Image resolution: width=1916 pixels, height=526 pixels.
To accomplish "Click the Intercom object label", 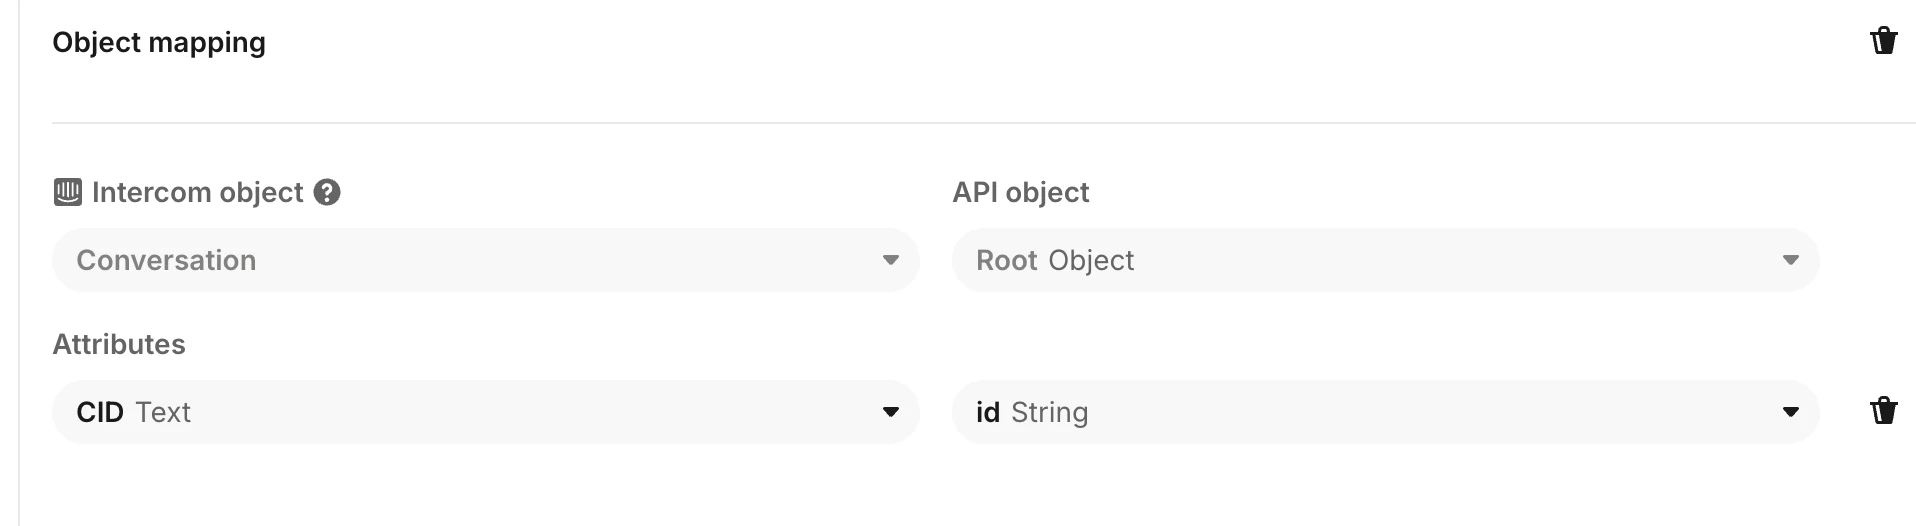I will pyautogui.click(x=197, y=192).
